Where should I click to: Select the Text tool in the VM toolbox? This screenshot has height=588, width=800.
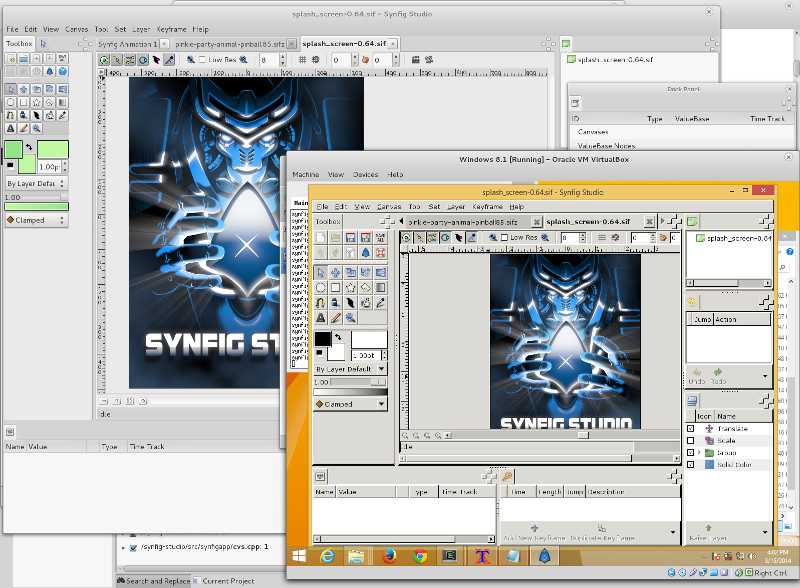tap(321, 318)
